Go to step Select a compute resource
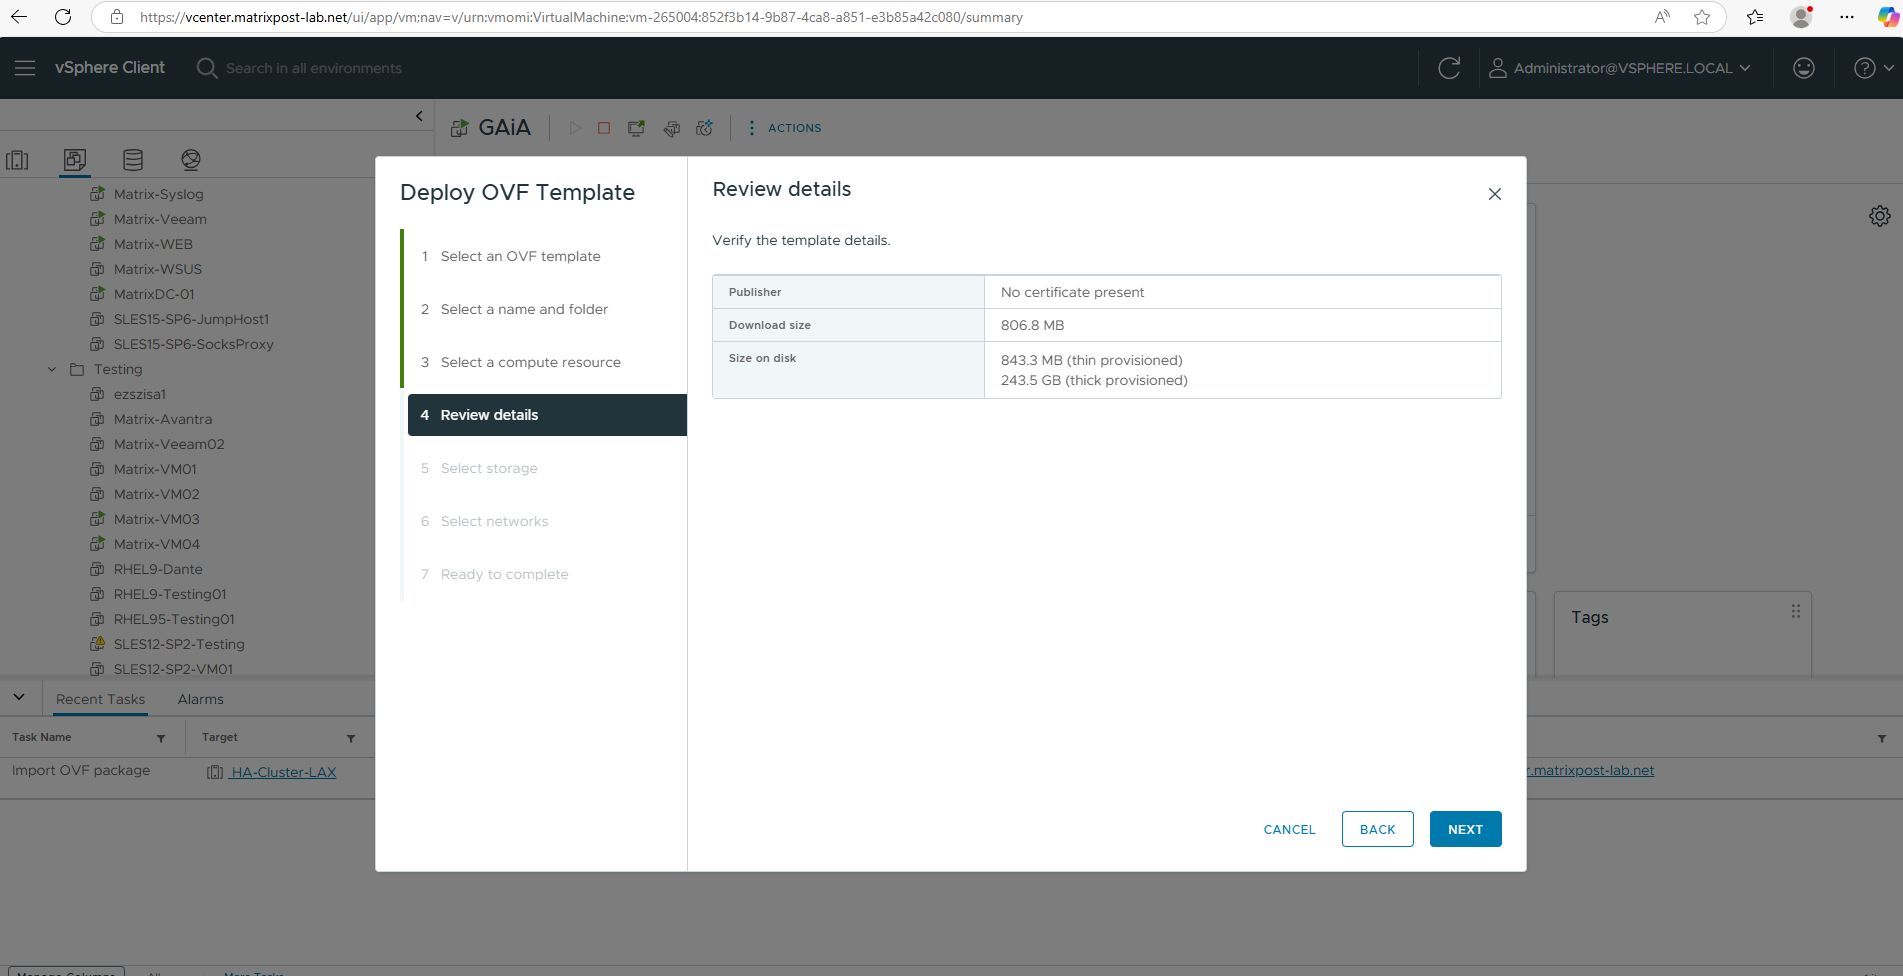 click(530, 362)
